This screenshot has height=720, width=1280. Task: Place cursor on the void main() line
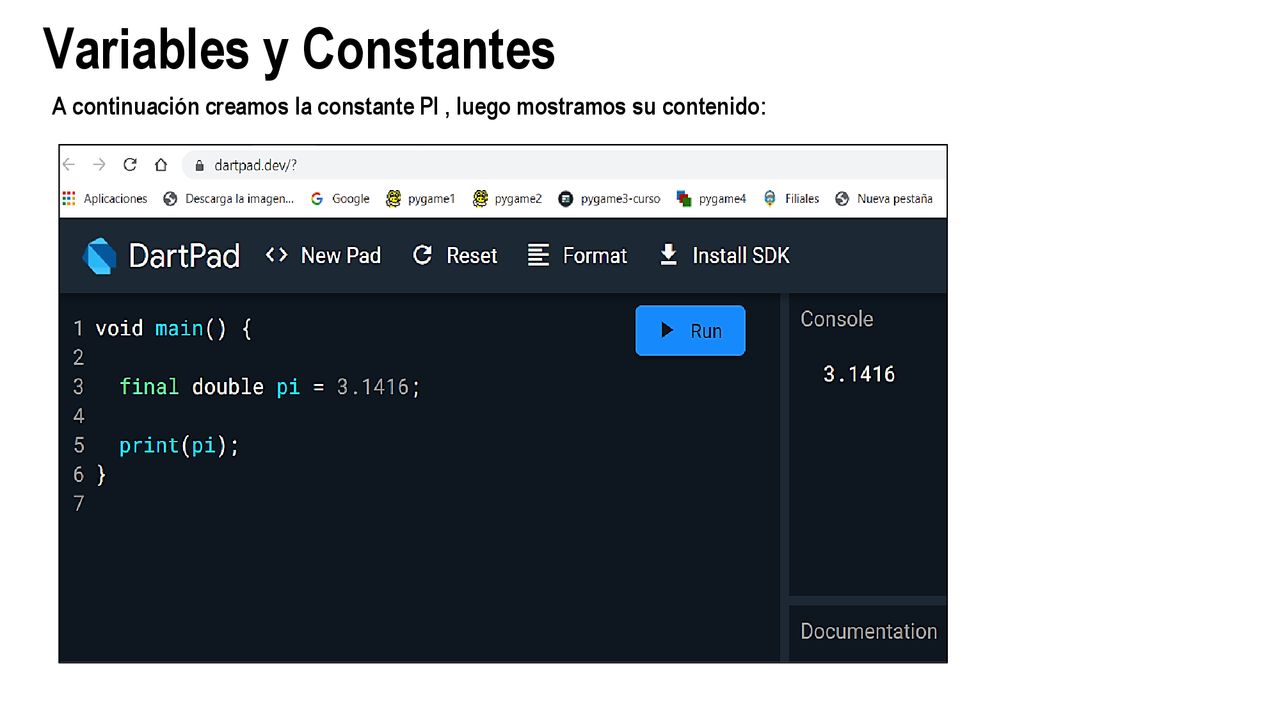tap(173, 328)
